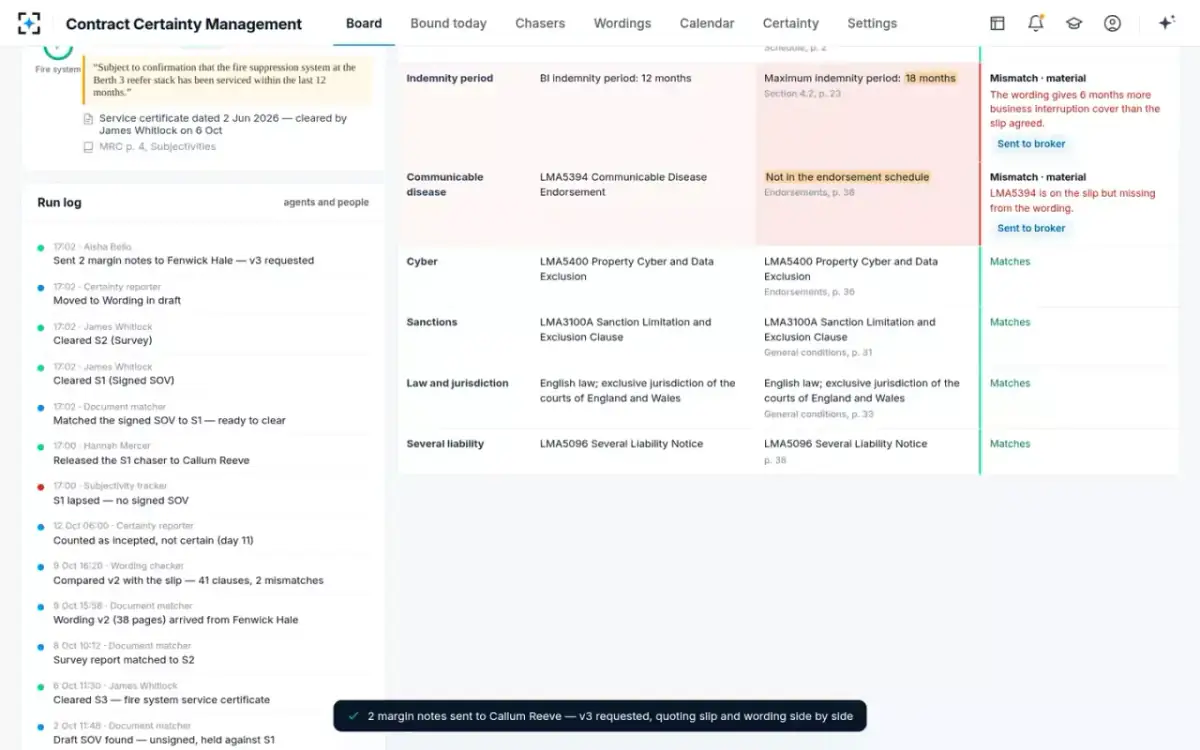Open the layout panel icon in header
The width and height of the screenshot is (1200, 750).
(997, 23)
